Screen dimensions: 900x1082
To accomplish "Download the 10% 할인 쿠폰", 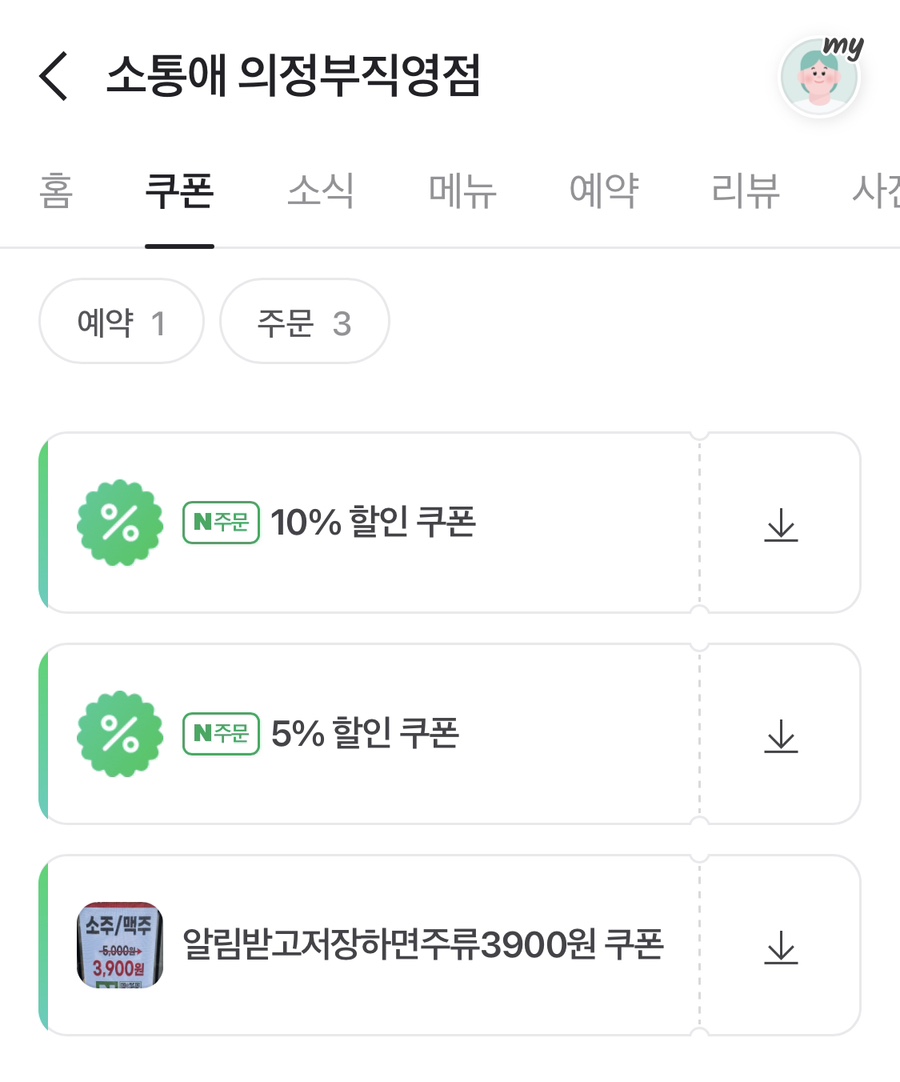I will coord(781,524).
